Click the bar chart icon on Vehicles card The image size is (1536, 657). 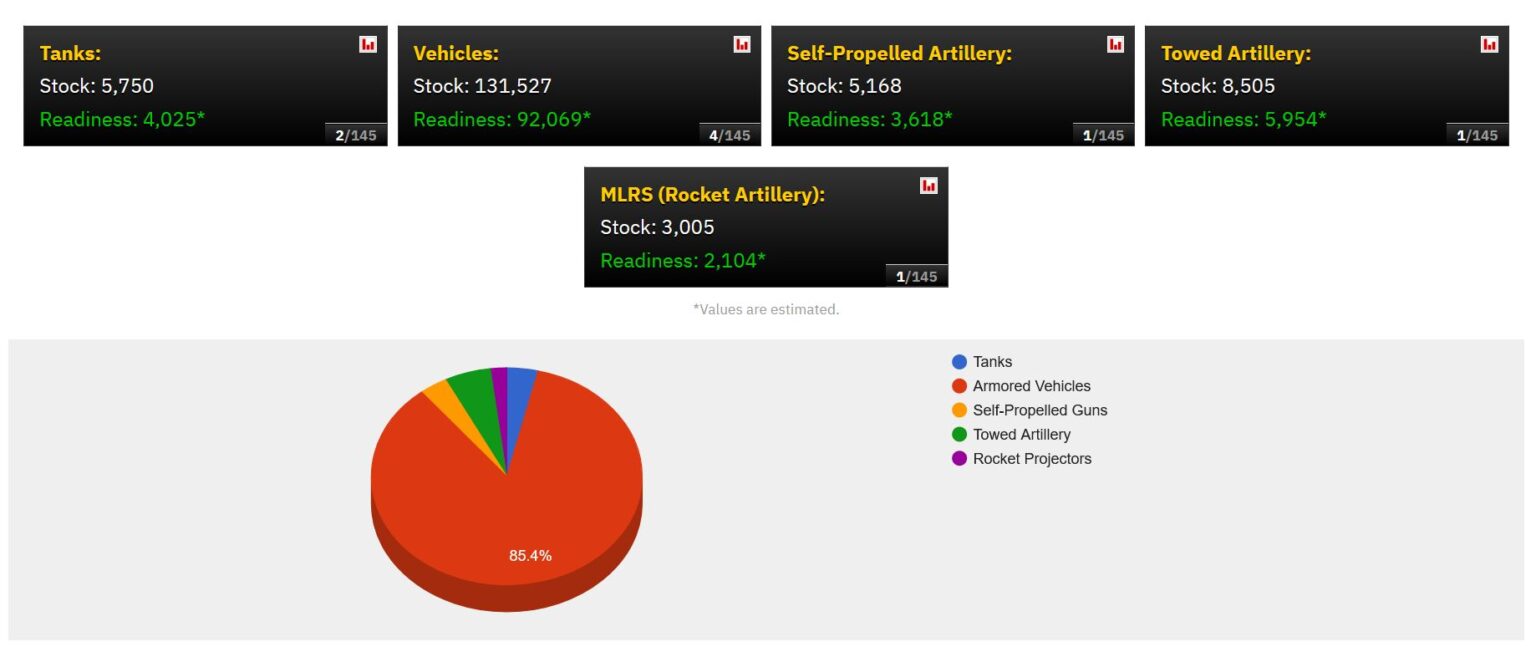740,44
